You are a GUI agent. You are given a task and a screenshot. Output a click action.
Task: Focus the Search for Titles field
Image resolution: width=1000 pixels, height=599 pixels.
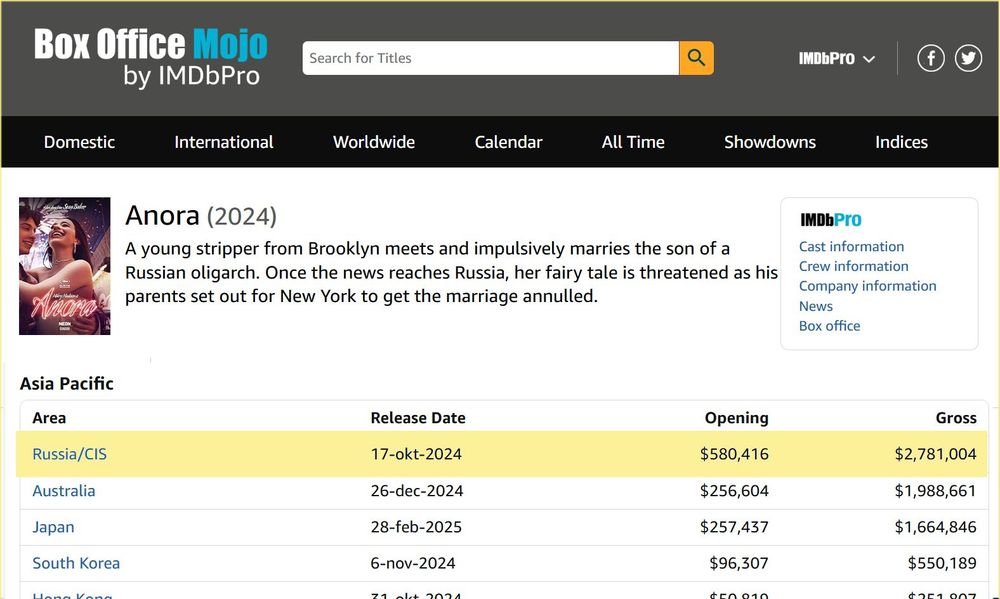pyautogui.click(x=490, y=58)
